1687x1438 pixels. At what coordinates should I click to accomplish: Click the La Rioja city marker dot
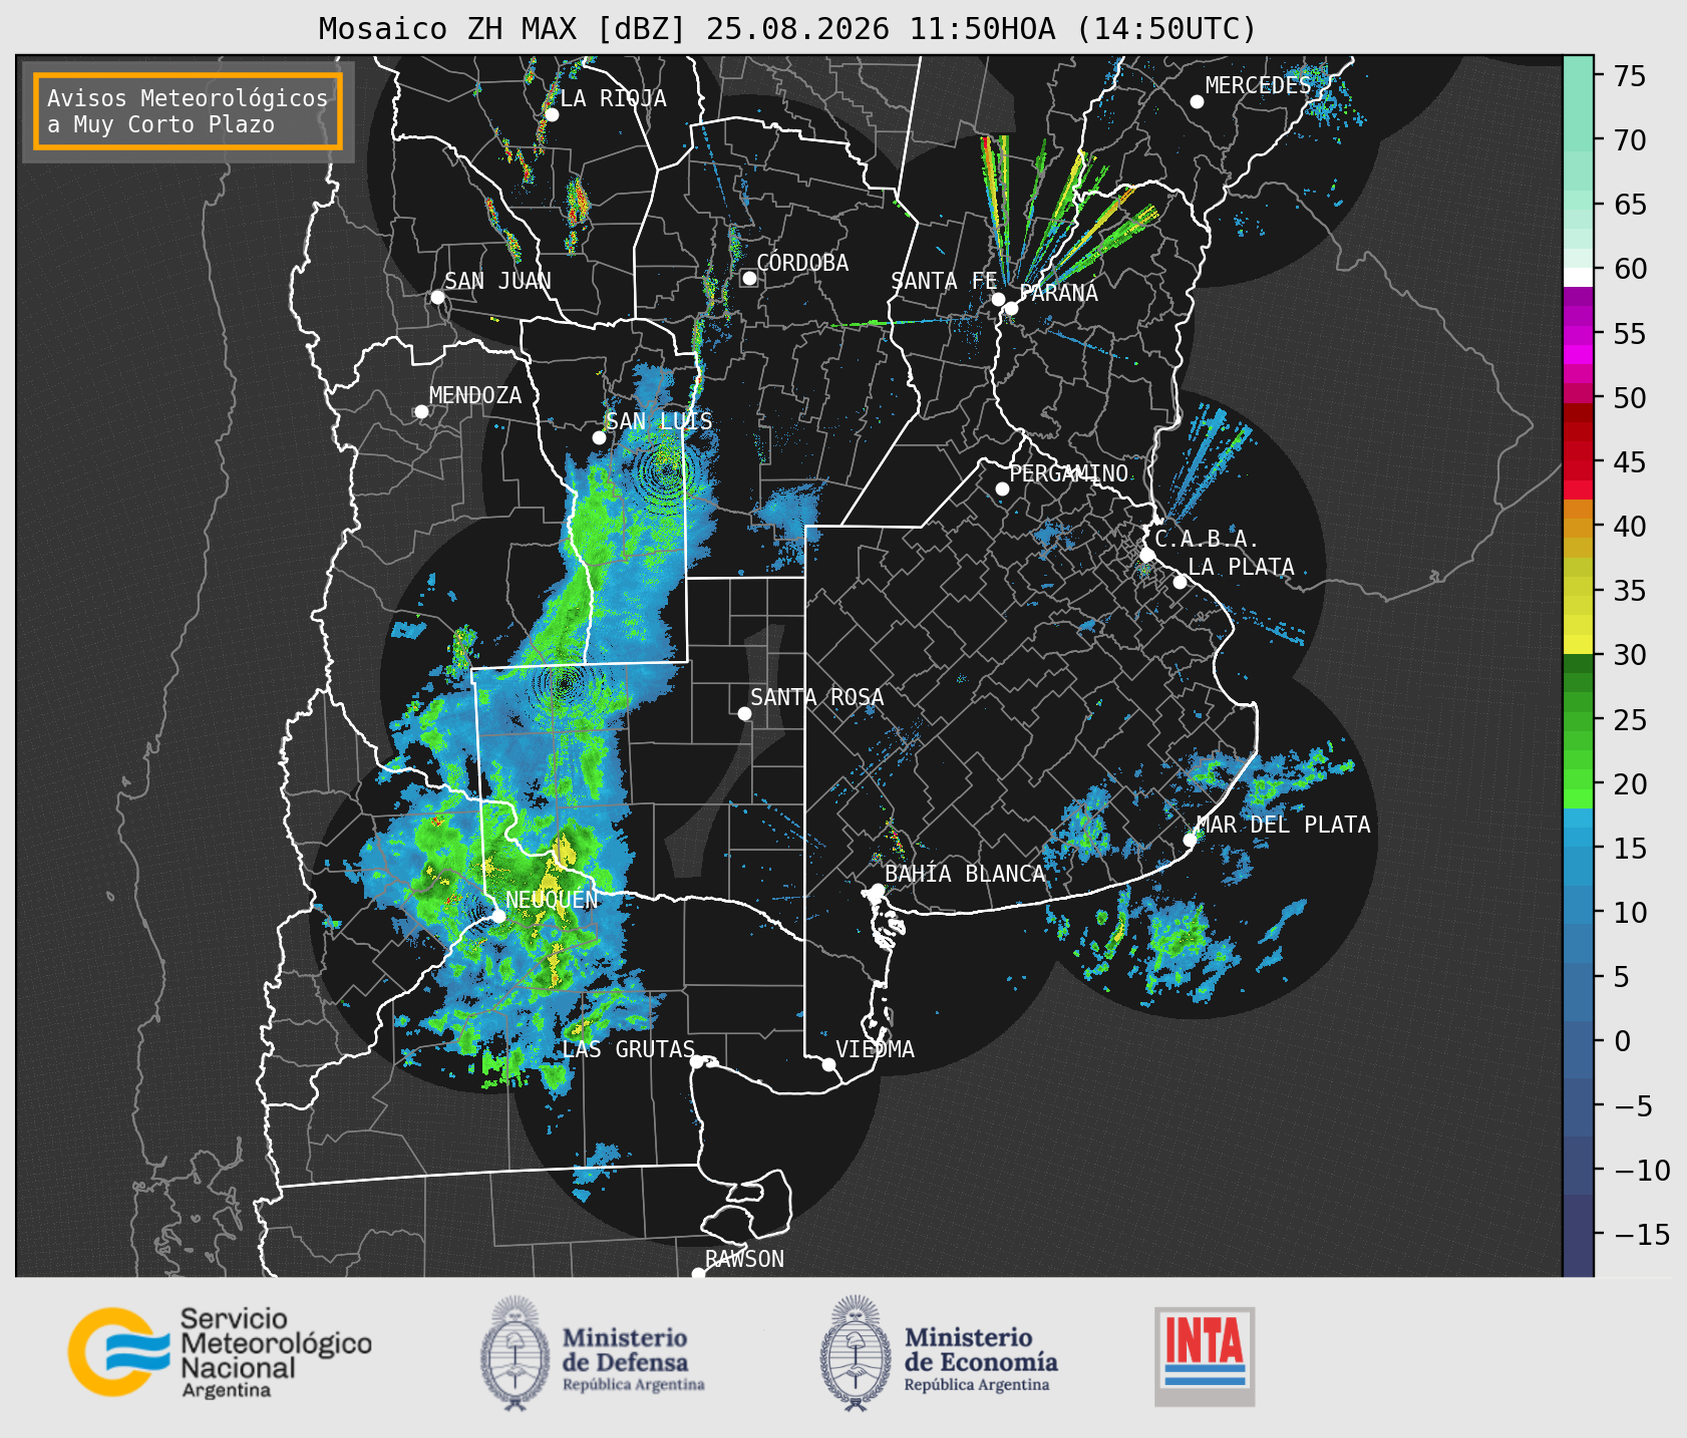551,115
